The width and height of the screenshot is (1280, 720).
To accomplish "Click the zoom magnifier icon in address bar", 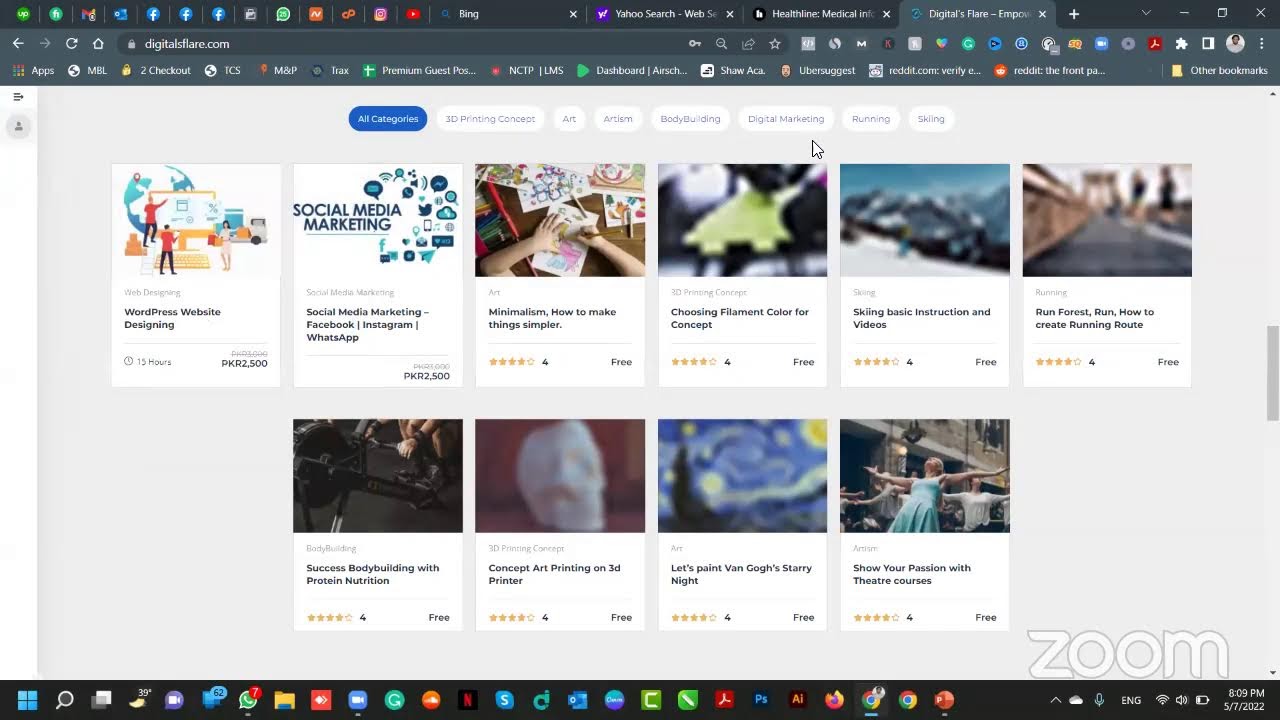I will [721, 44].
